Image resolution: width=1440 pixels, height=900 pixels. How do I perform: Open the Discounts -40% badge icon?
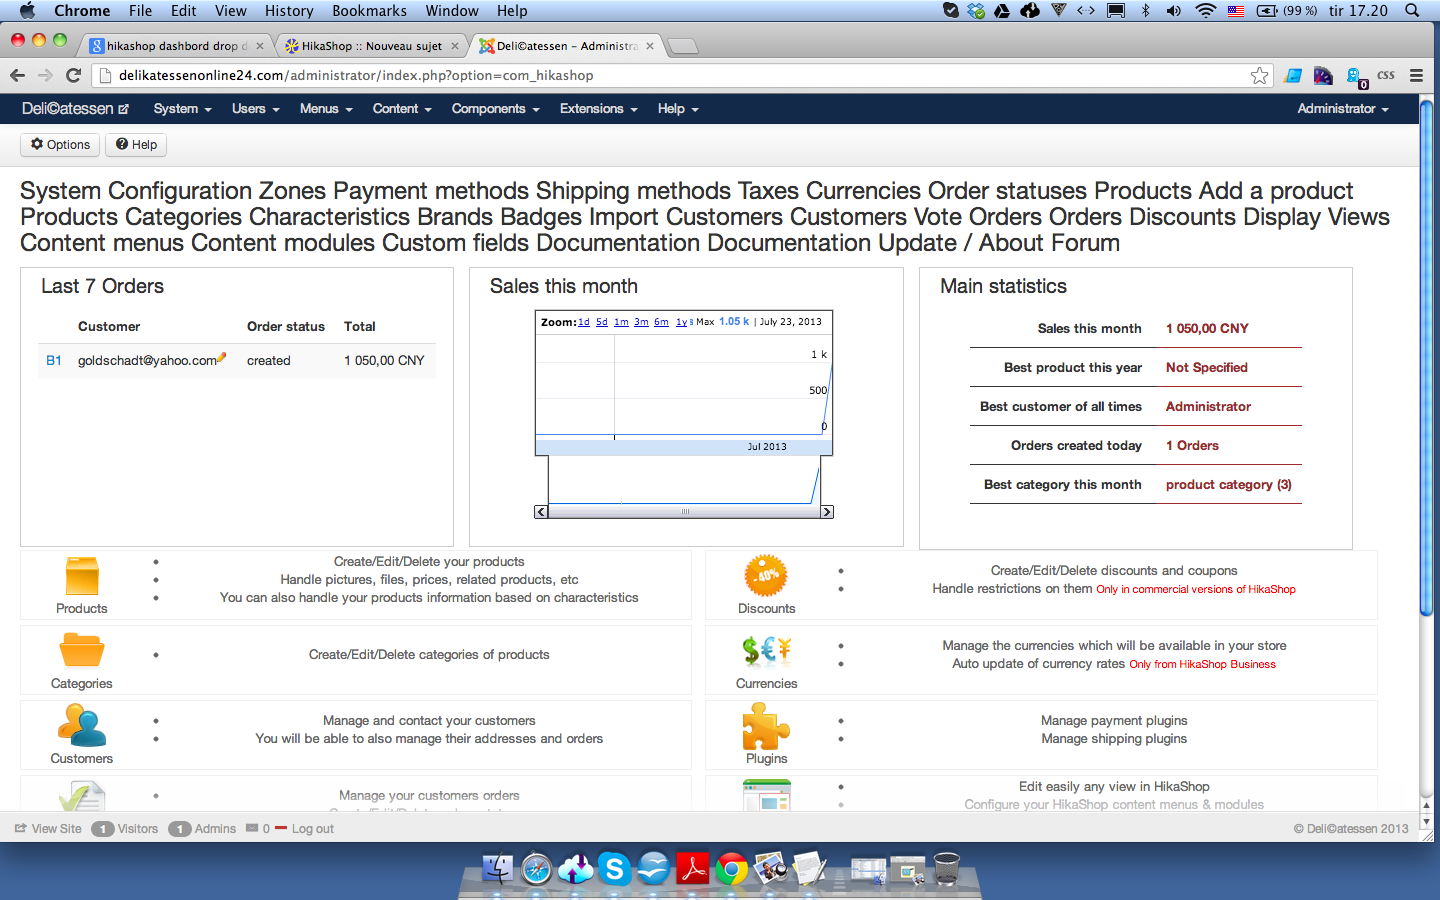coord(766,576)
